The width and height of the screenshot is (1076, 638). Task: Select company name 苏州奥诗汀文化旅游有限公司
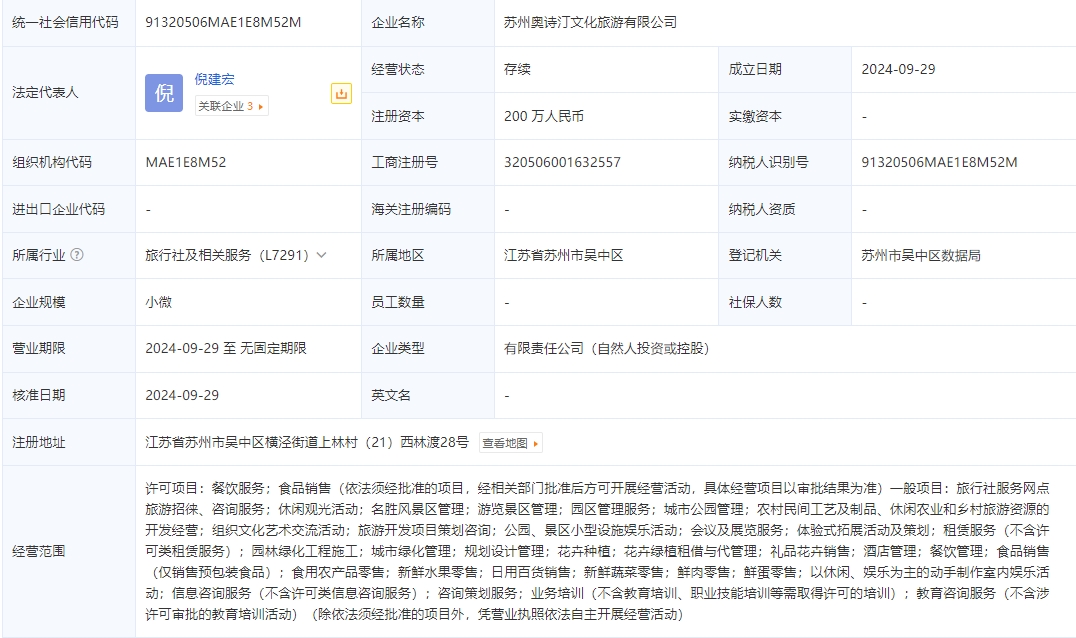pos(590,22)
